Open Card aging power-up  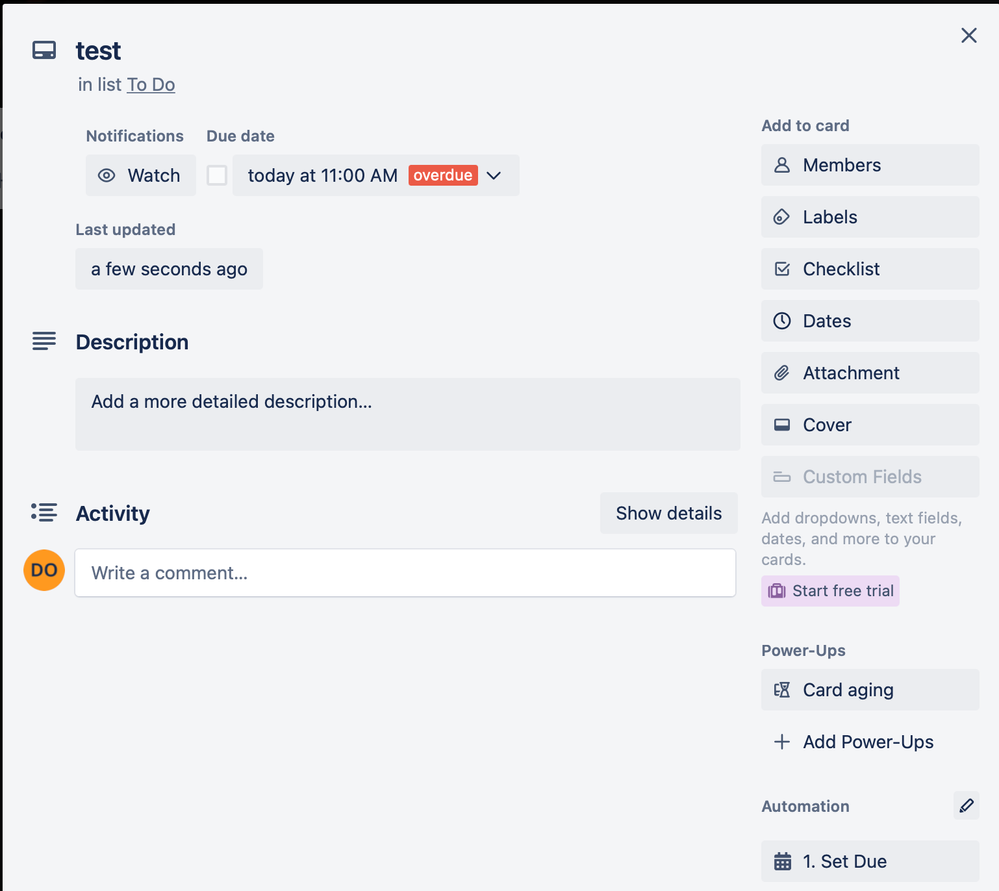[x=869, y=690]
